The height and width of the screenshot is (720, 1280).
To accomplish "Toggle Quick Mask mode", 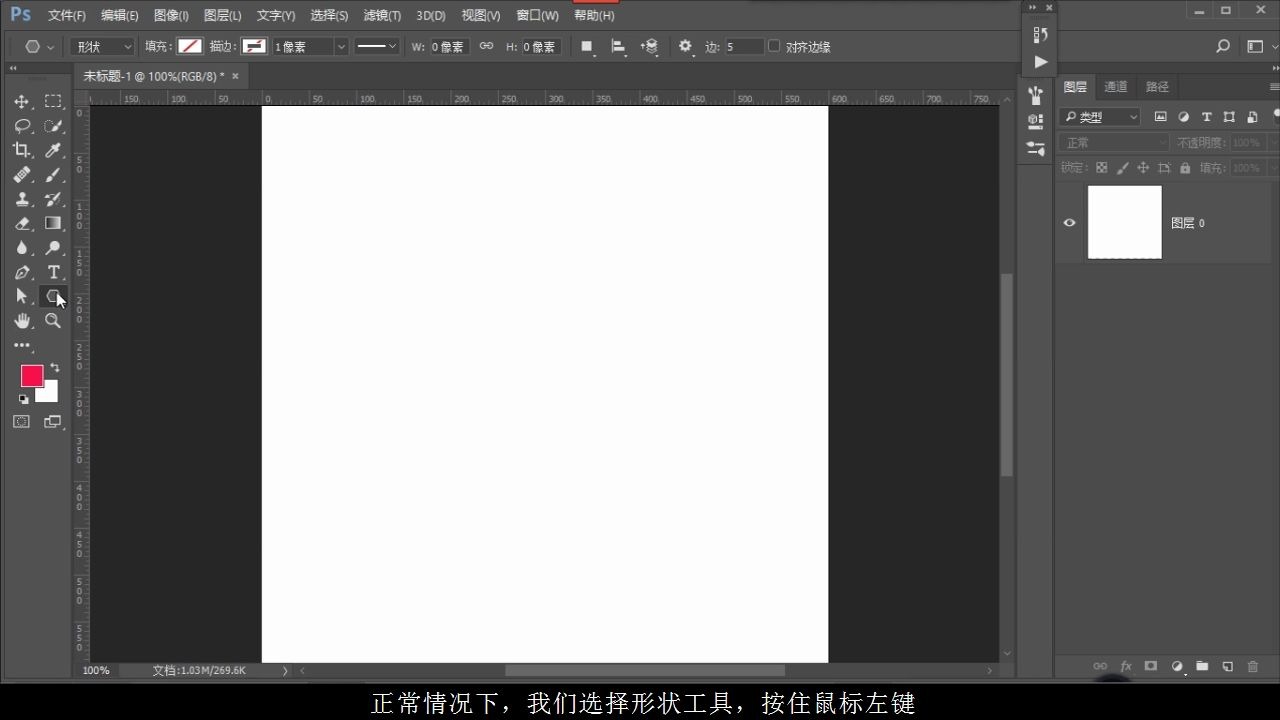I will 21,422.
